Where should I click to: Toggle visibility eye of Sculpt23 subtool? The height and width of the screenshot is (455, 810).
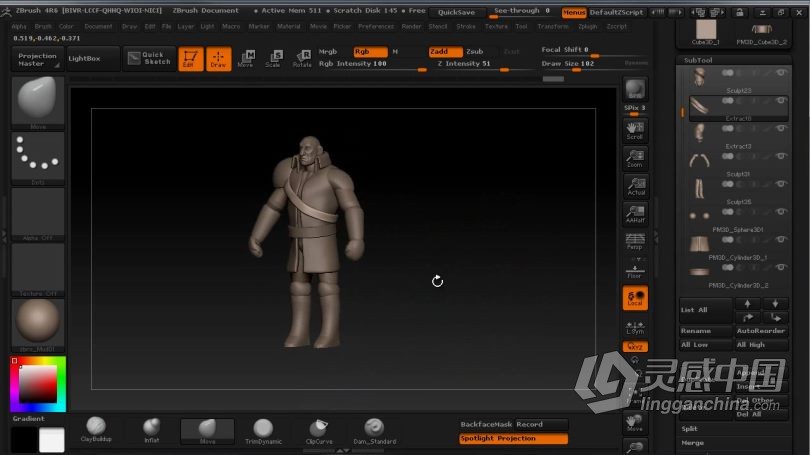pyautogui.click(x=781, y=73)
